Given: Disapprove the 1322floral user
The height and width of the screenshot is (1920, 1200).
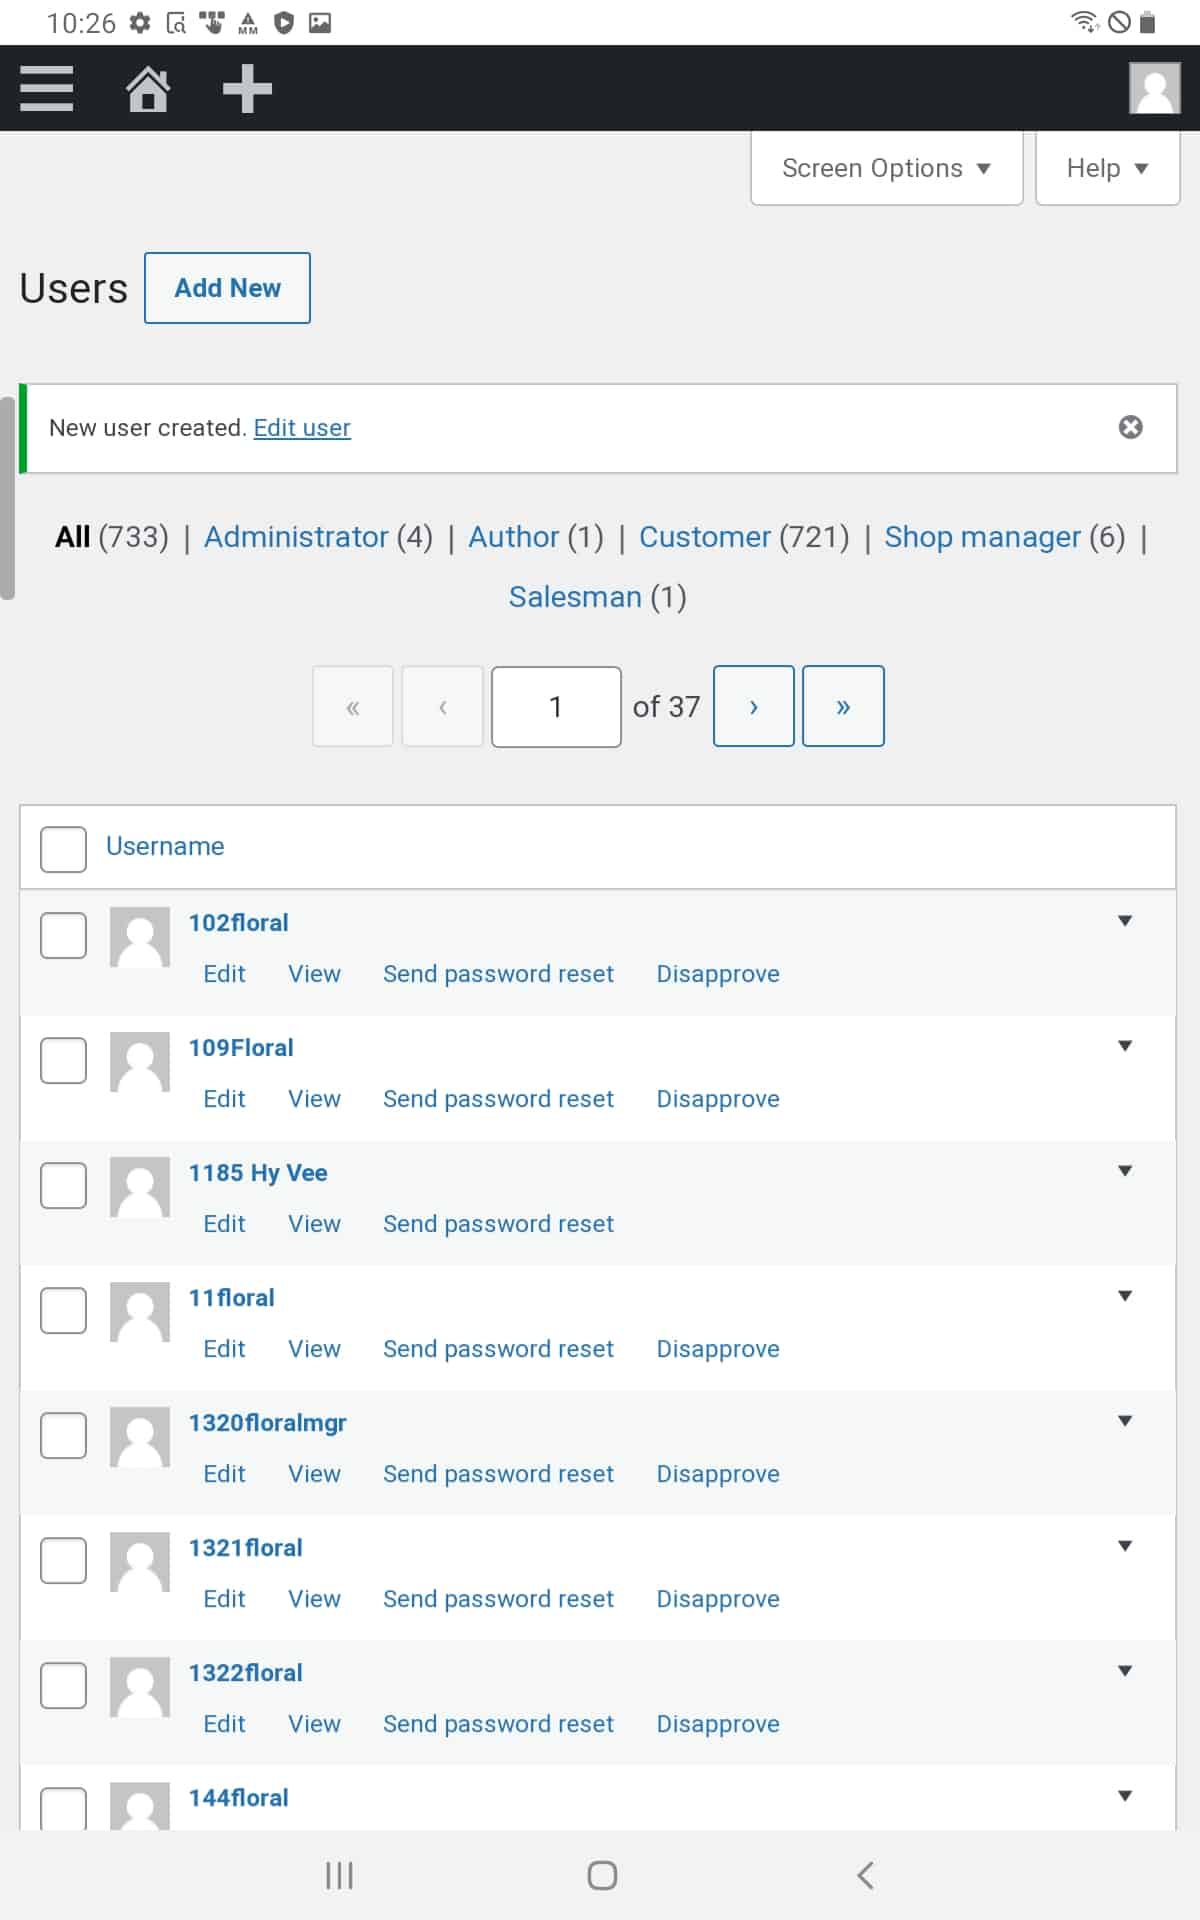Looking at the screenshot, I should click(718, 1724).
